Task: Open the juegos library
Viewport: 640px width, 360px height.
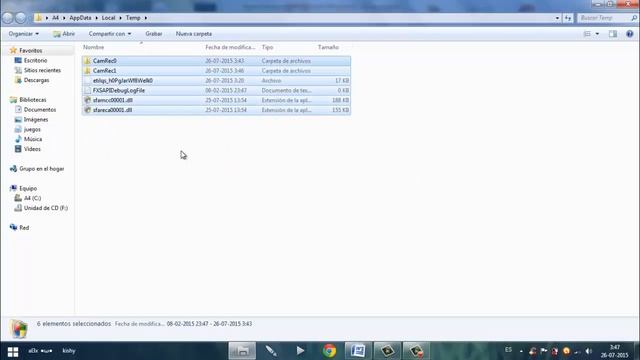Action: pyautogui.click(x=32, y=129)
